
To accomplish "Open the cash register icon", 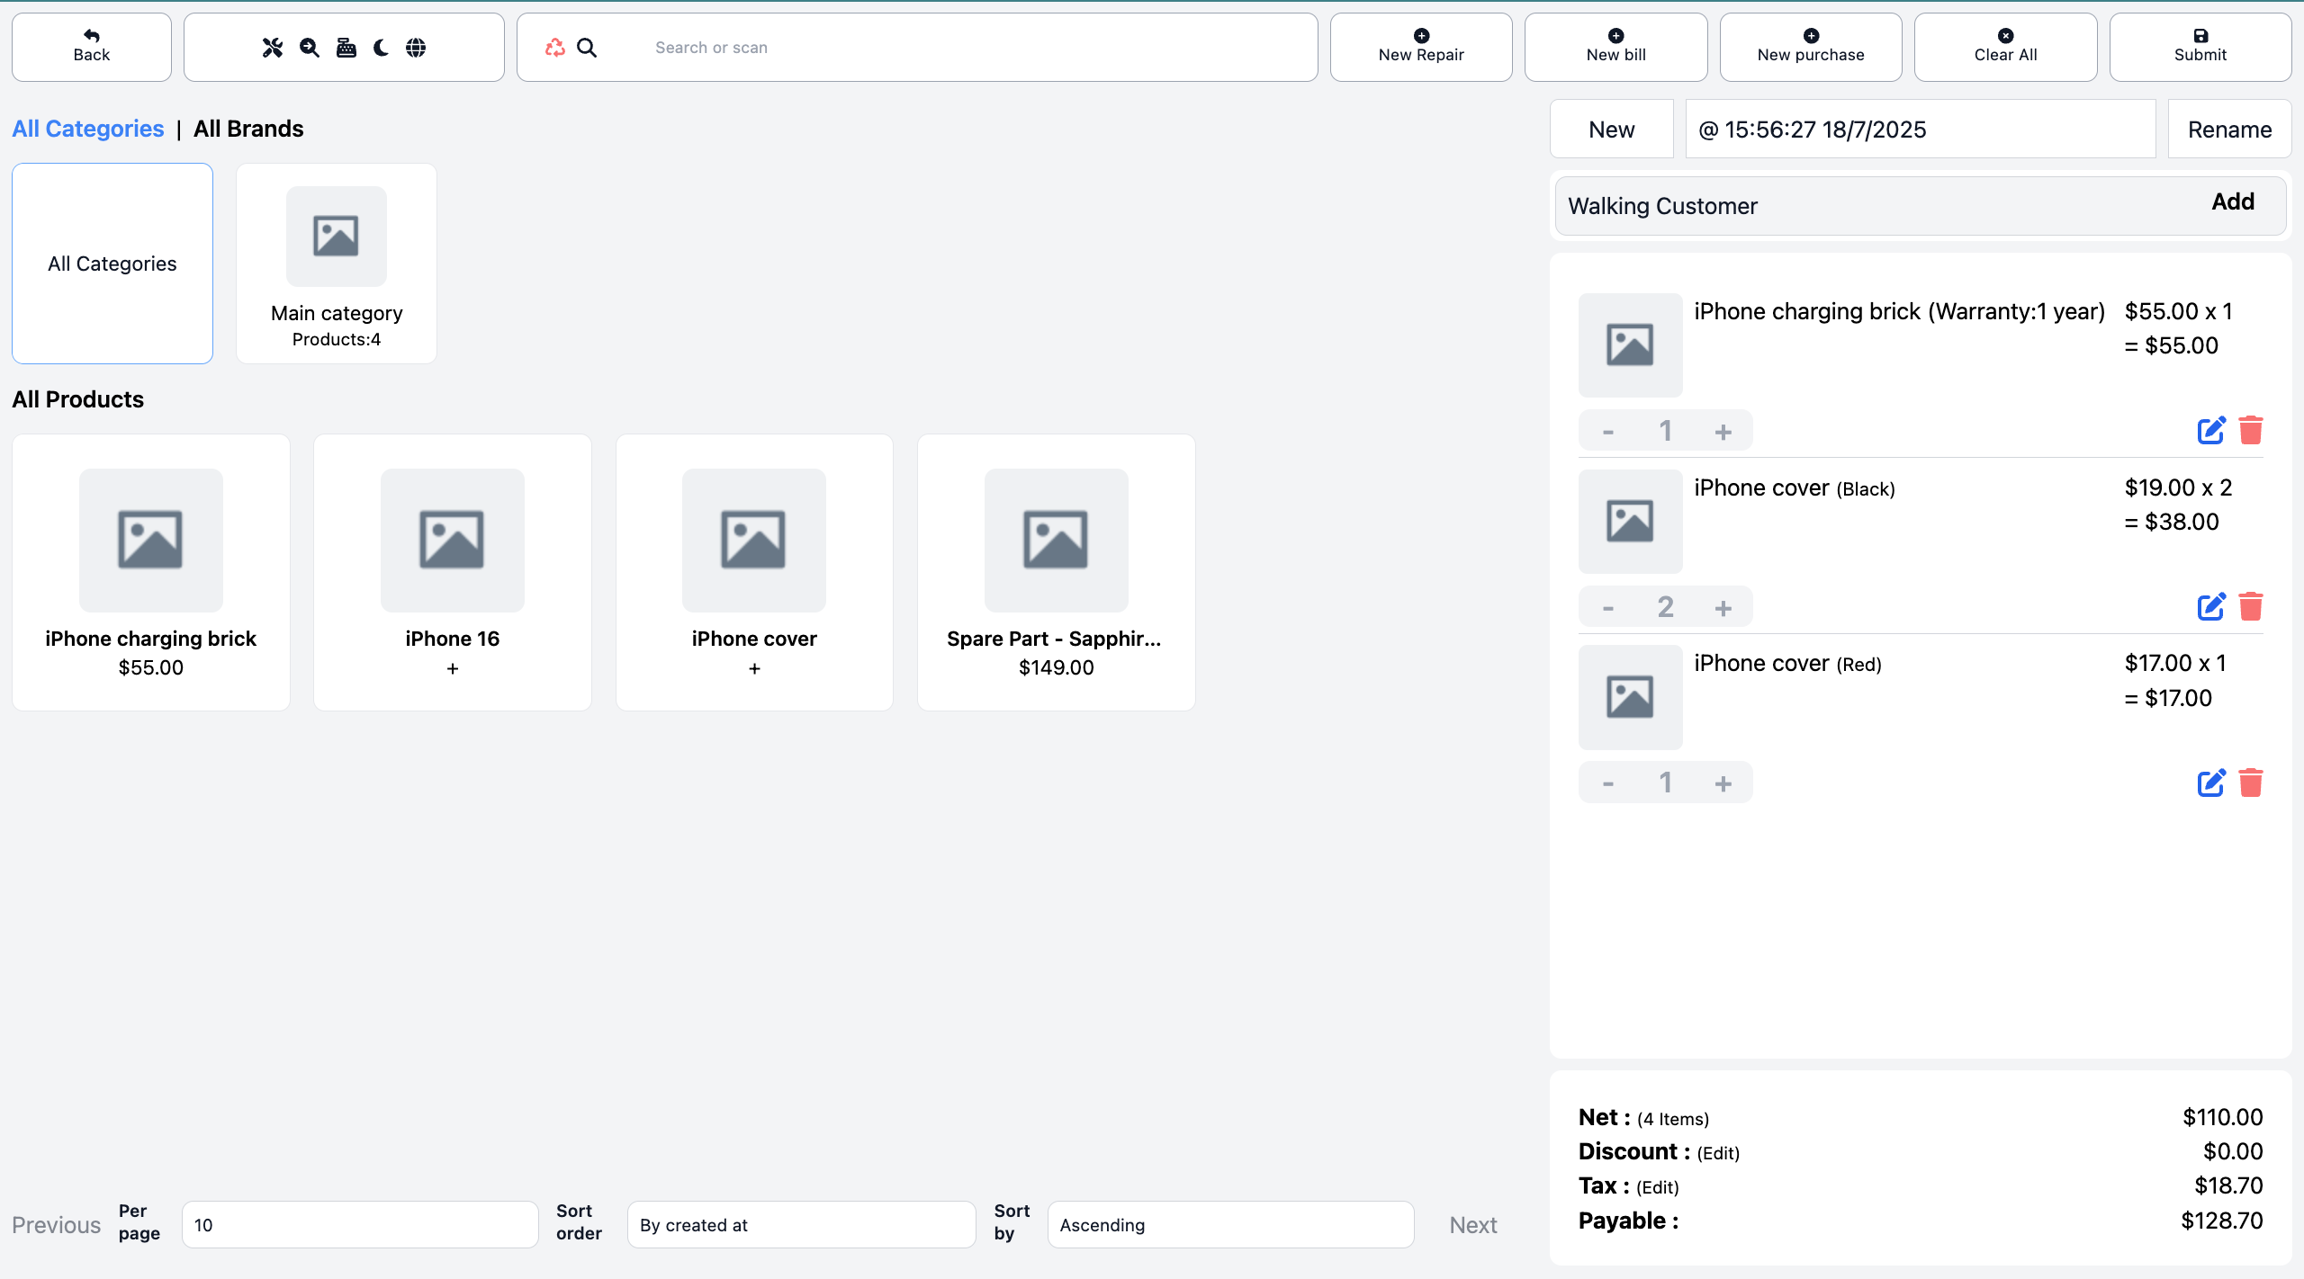I will click(x=346, y=47).
